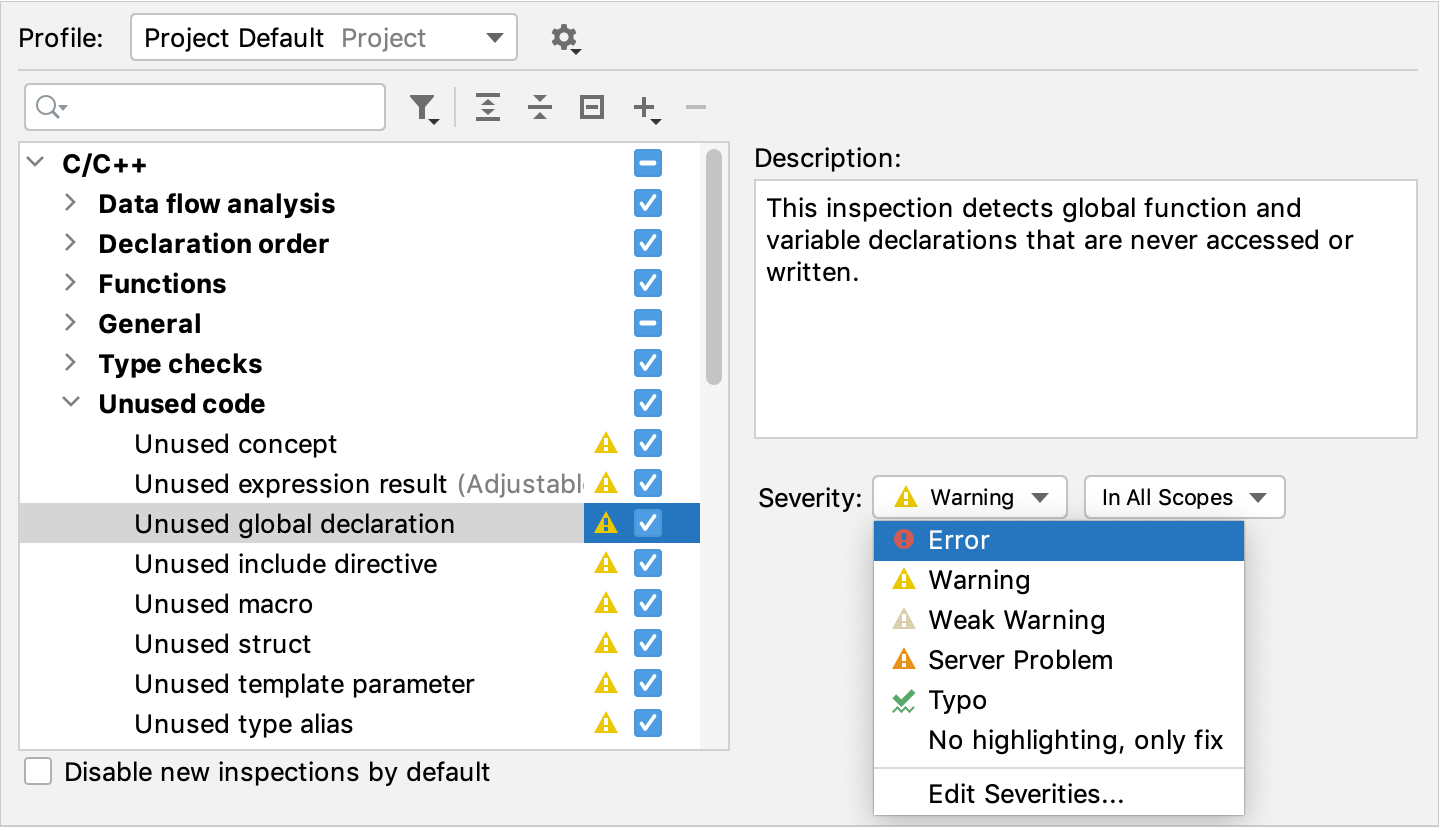
Task: Open the In All Scopes dropdown
Action: point(1184,497)
